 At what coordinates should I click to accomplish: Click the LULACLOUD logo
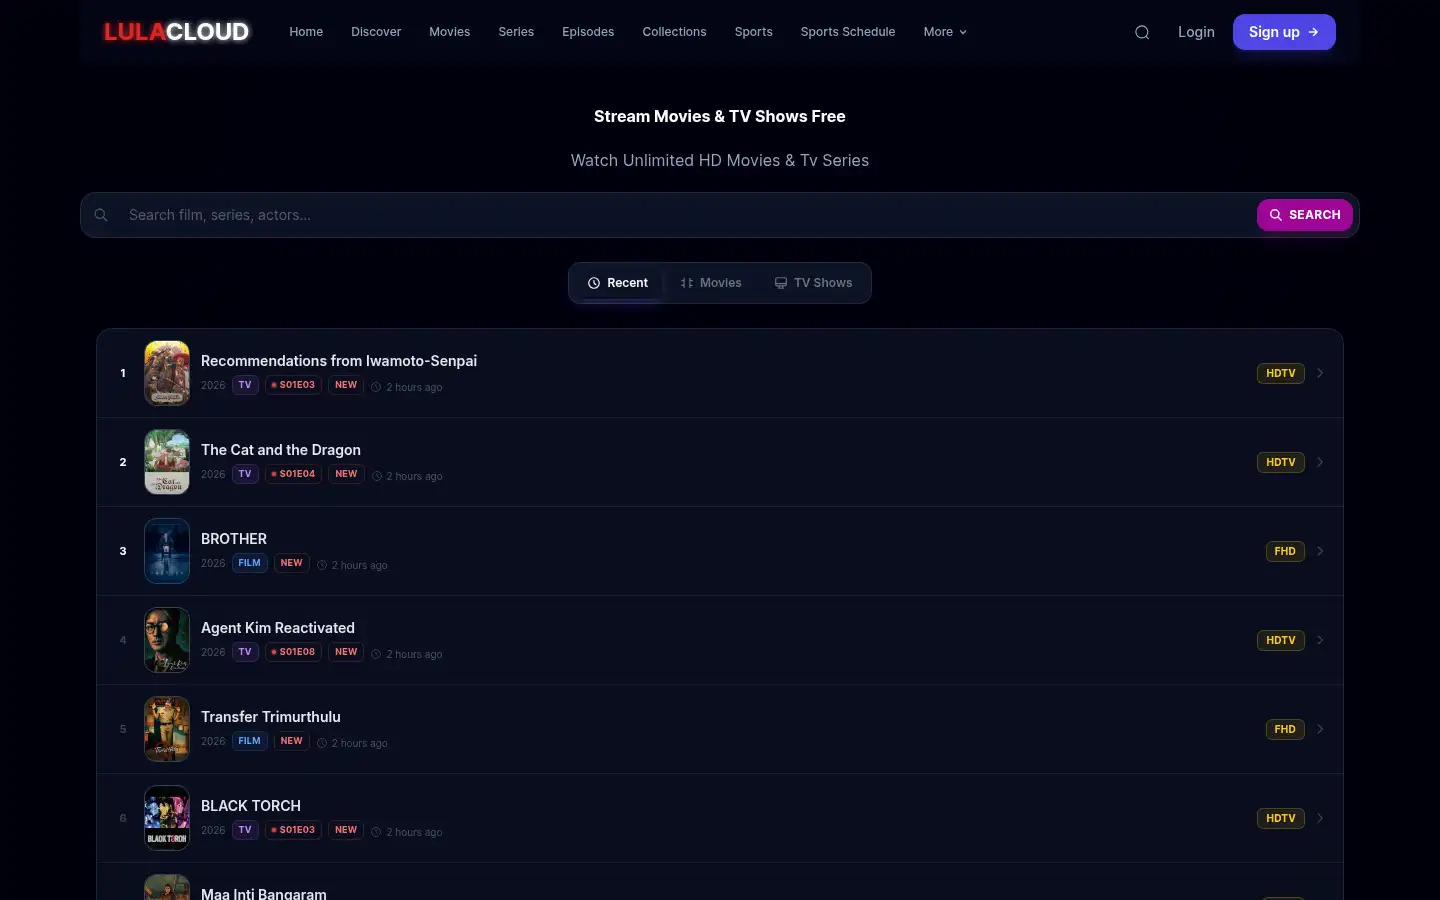tap(176, 32)
